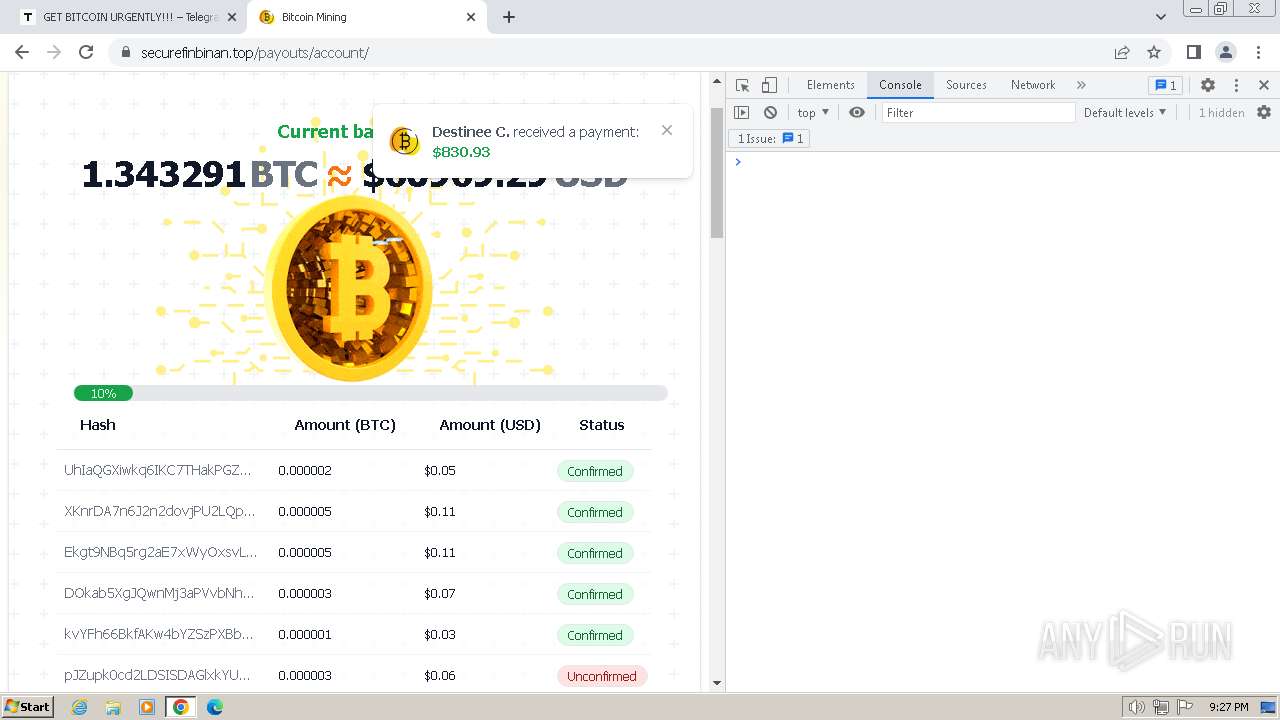
Task: Click hash UhIaQGXiwkq6IKC7THakPGZ...
Action: 158,470
